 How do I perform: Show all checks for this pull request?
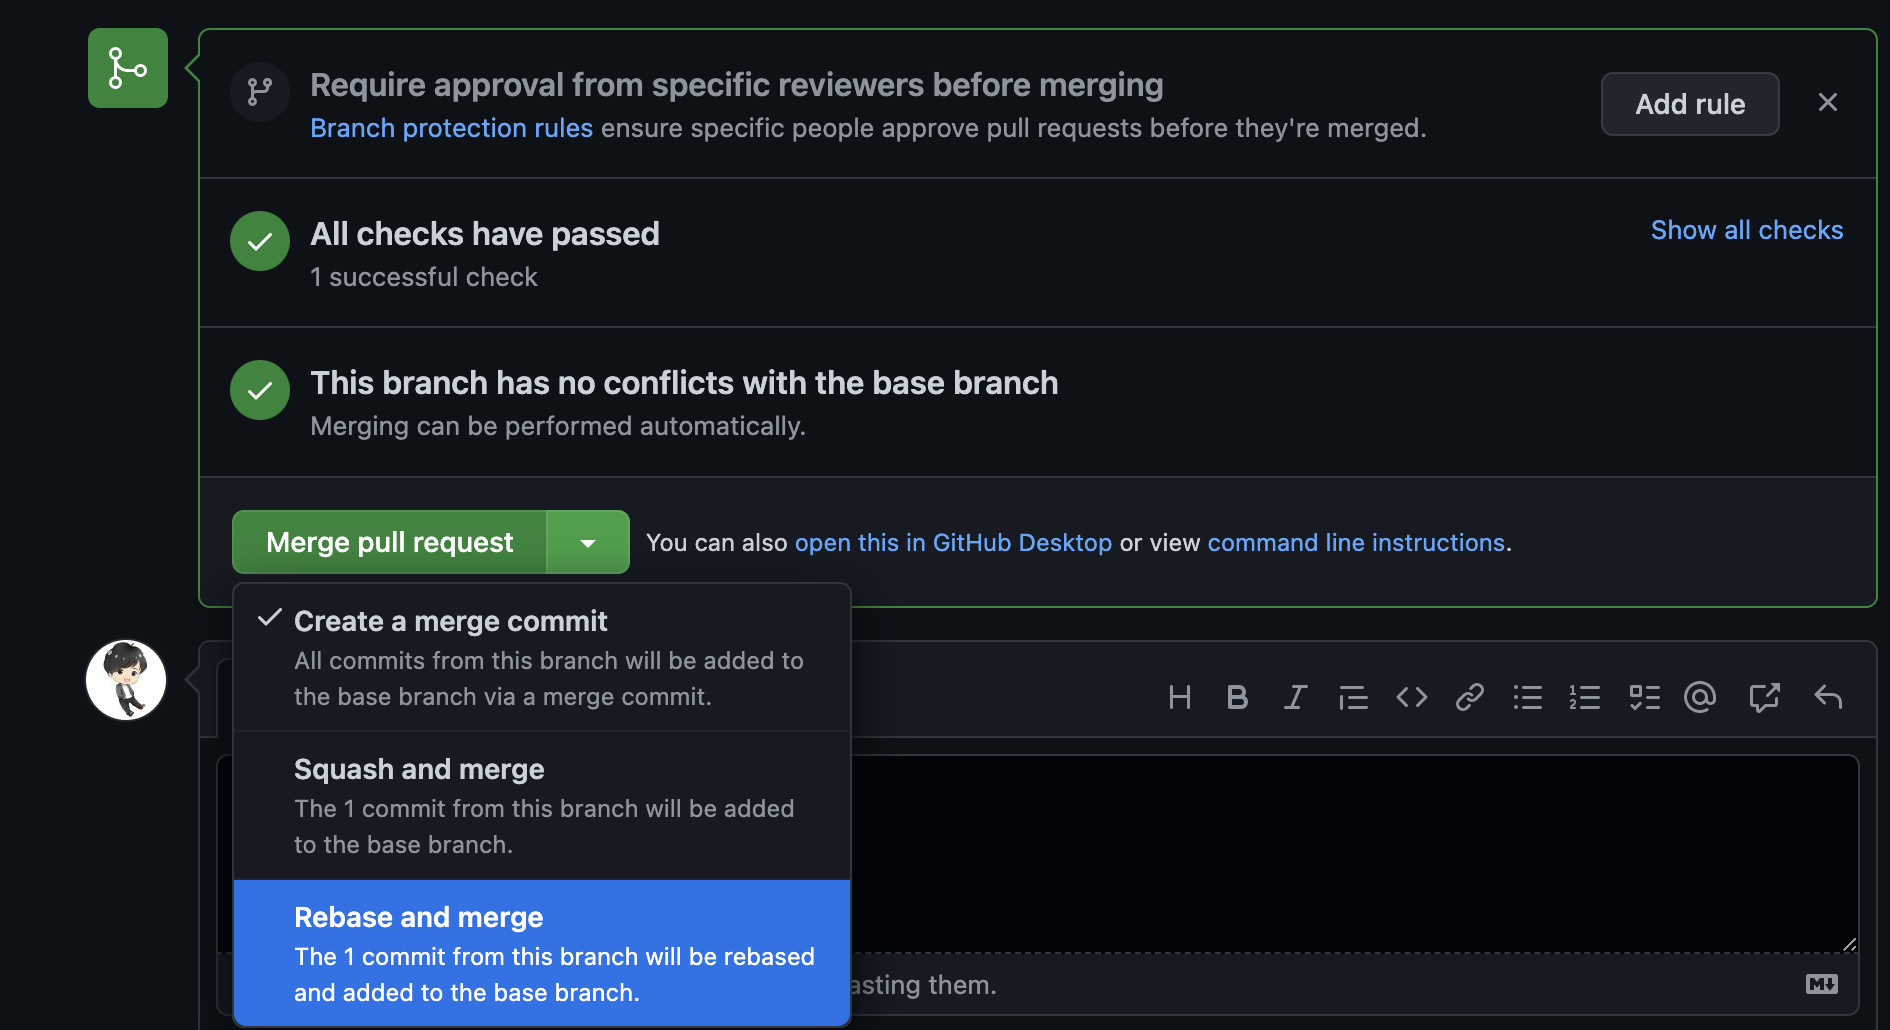point(1746,230)
